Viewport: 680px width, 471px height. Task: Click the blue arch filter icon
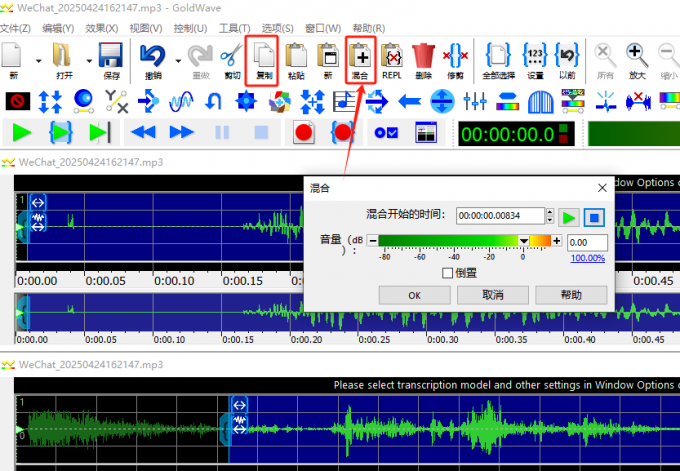tap(540, 101)
